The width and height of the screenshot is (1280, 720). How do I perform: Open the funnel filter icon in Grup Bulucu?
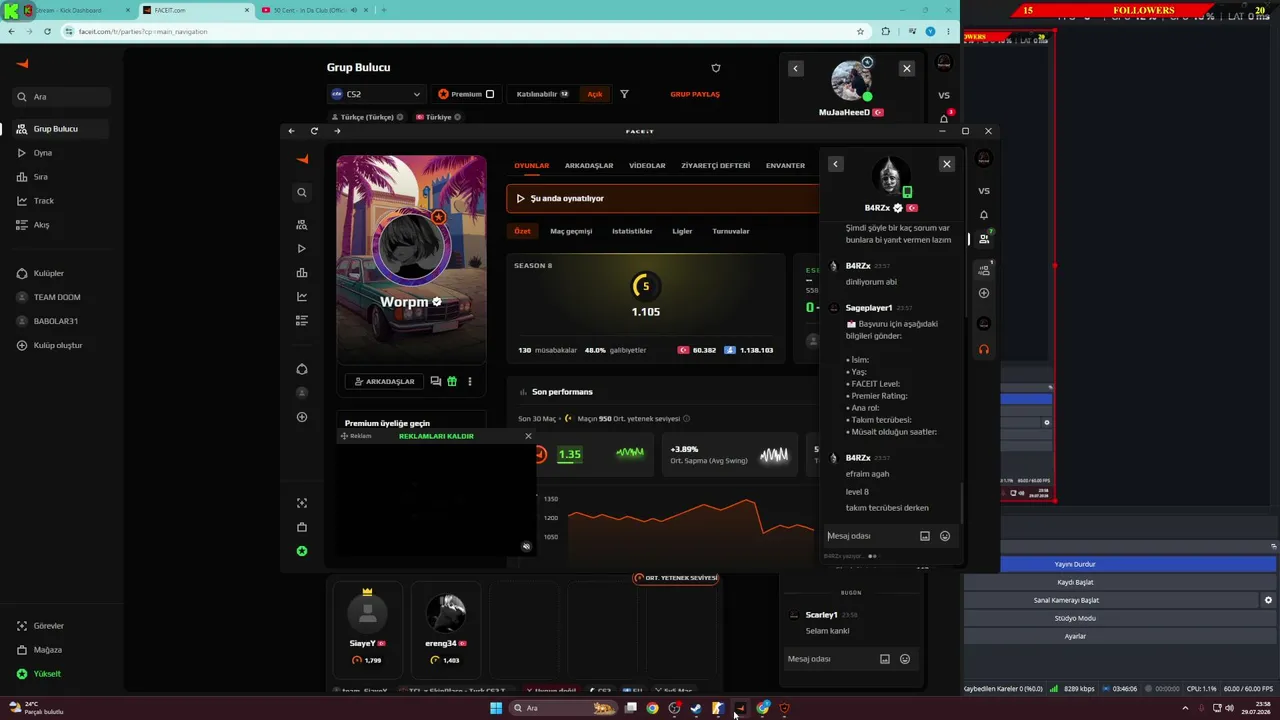coord(624,94)
